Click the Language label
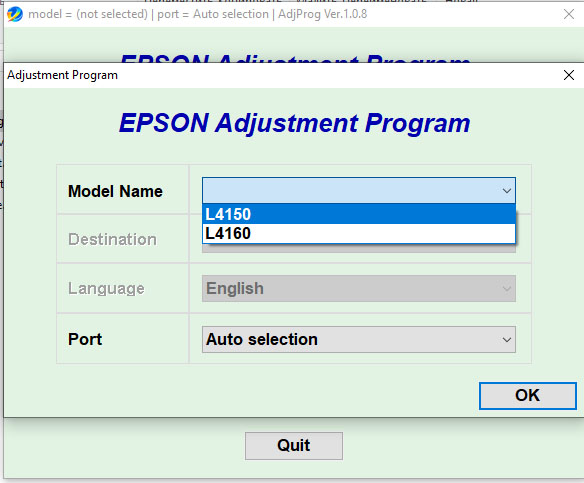This screenshot has height=483, width=584. [106, 289]
